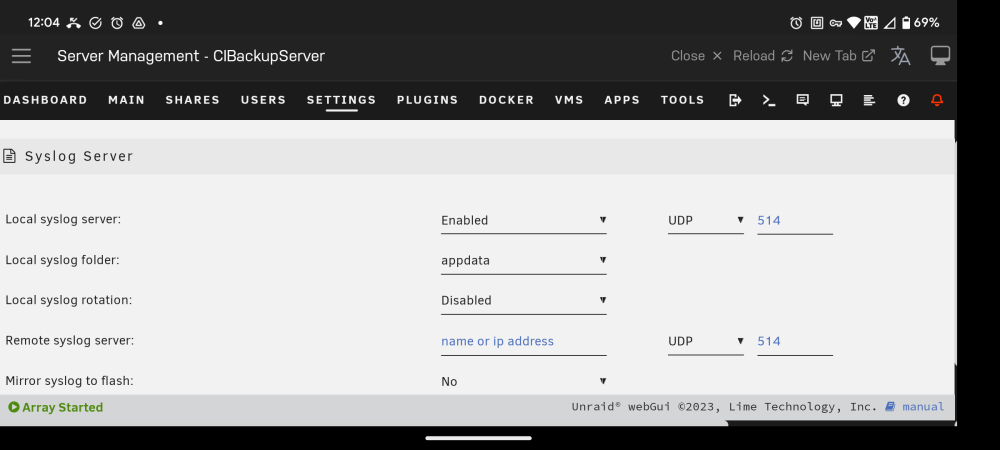Switch to the Docker tab
This screenshot has width=1000, height=450.
click(506, 100)
